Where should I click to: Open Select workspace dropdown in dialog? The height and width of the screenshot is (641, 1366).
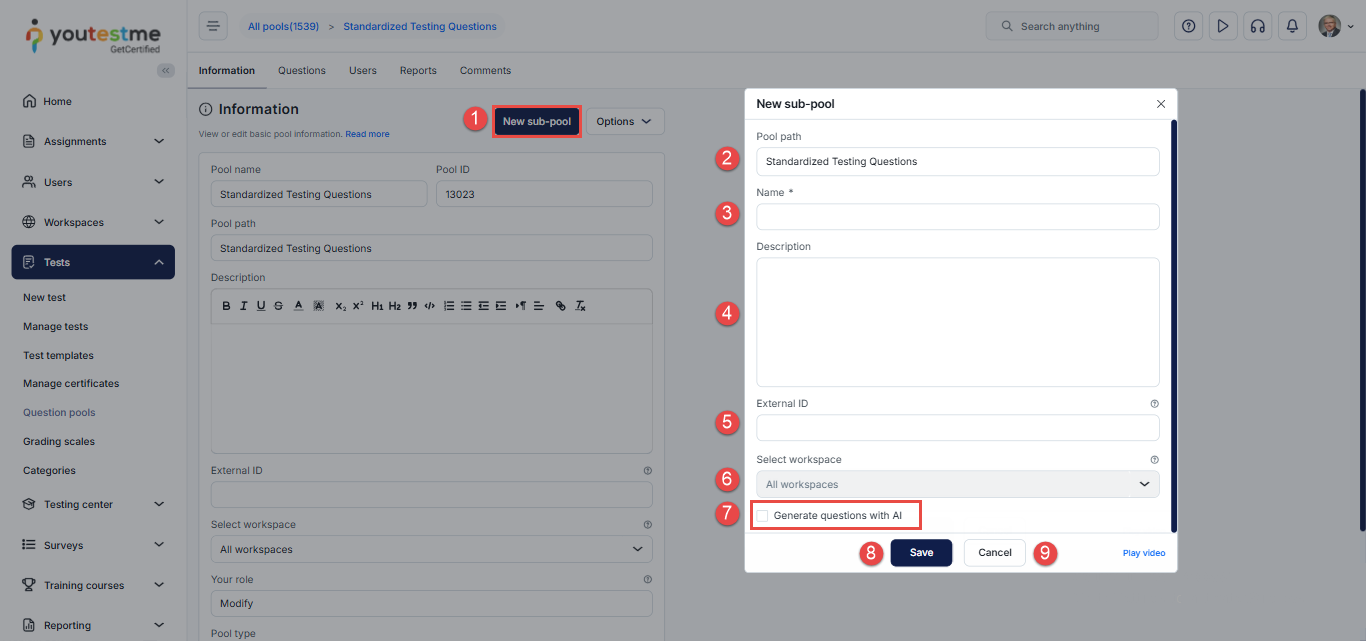click(957, 484)
